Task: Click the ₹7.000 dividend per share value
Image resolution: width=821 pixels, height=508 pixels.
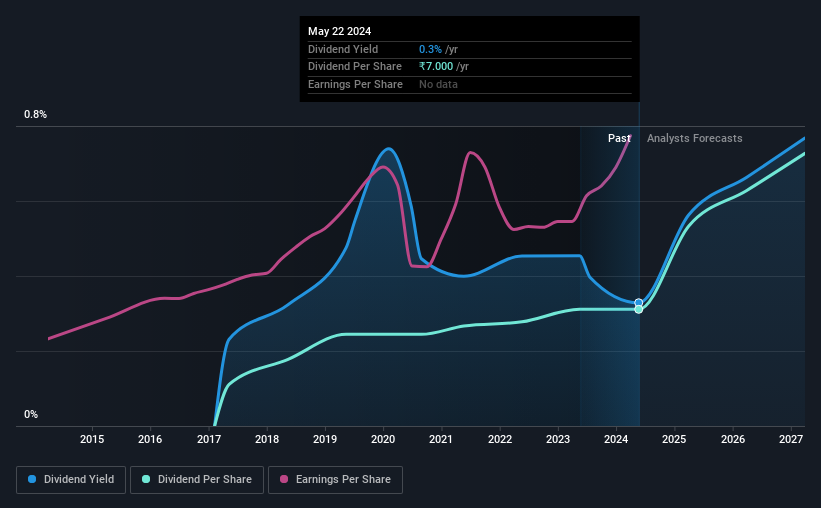Action: pyautogui.click(x=436, y=67)
